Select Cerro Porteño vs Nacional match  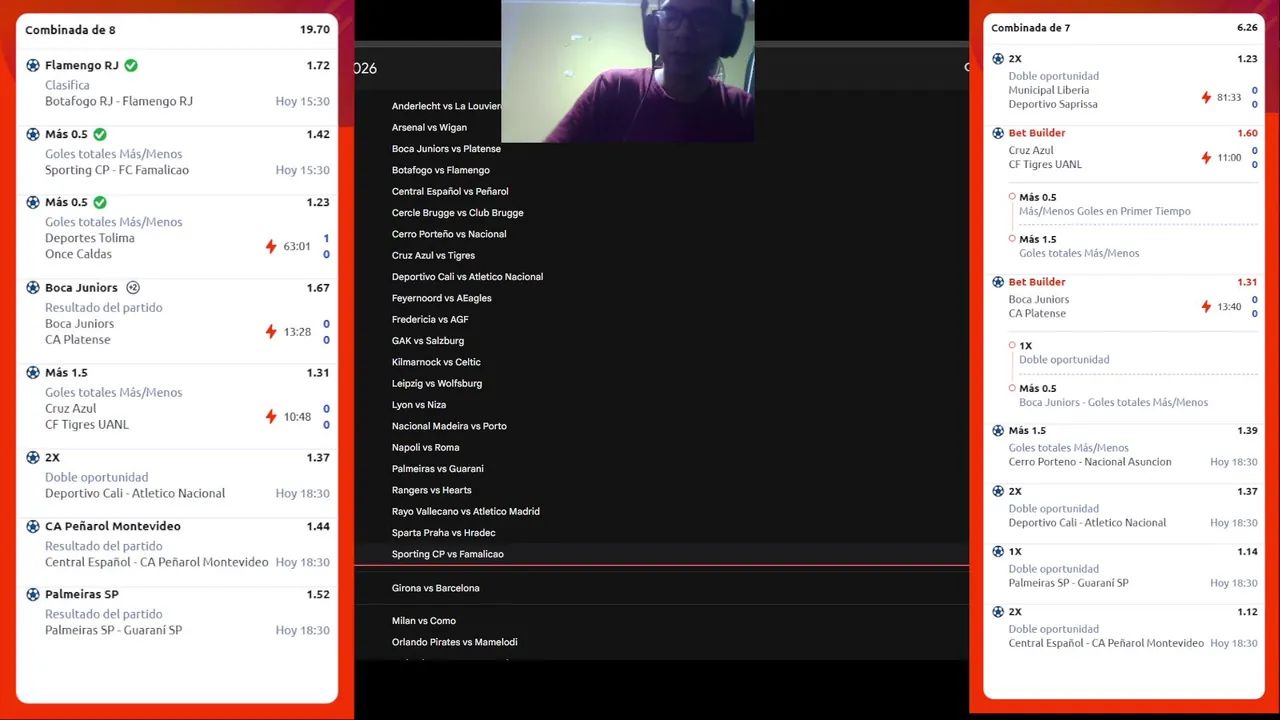(449, 234)
